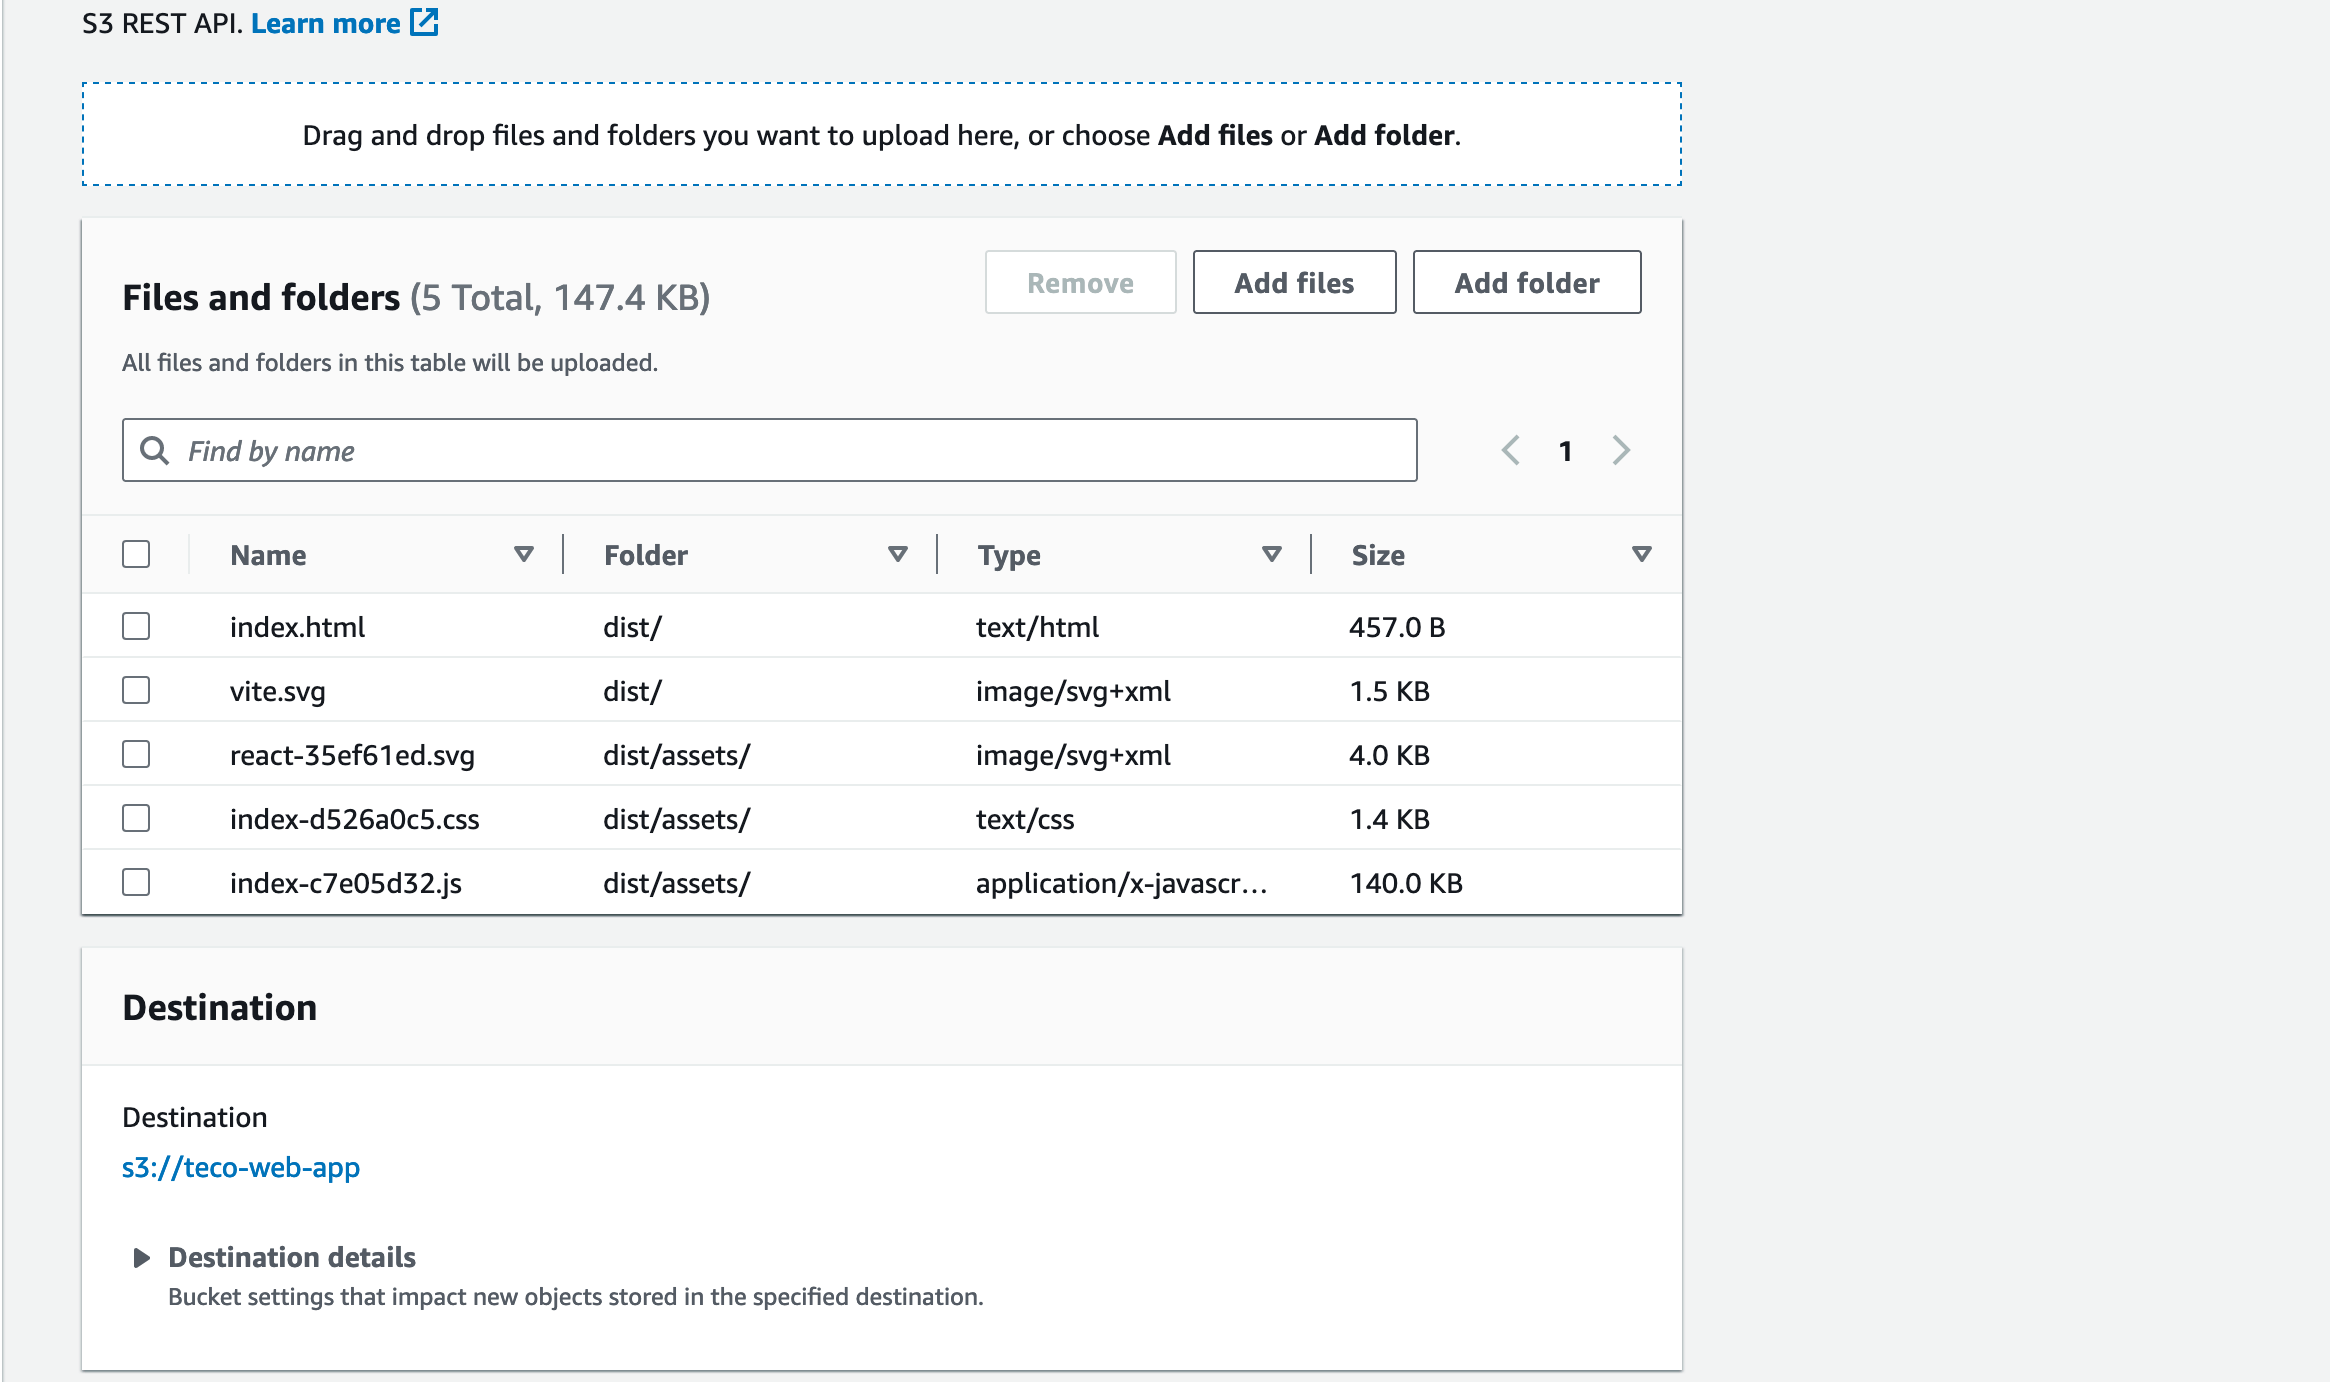Viewport: 2330px width, 1382px height.
Task: Click the Type column header
Action: [1010, 555]
